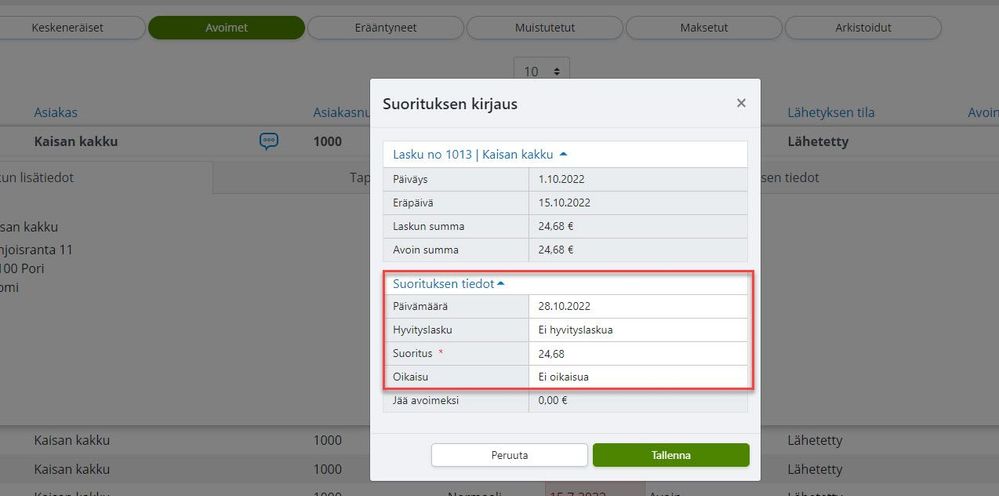Show the Maksetut tab

(704, 28)
